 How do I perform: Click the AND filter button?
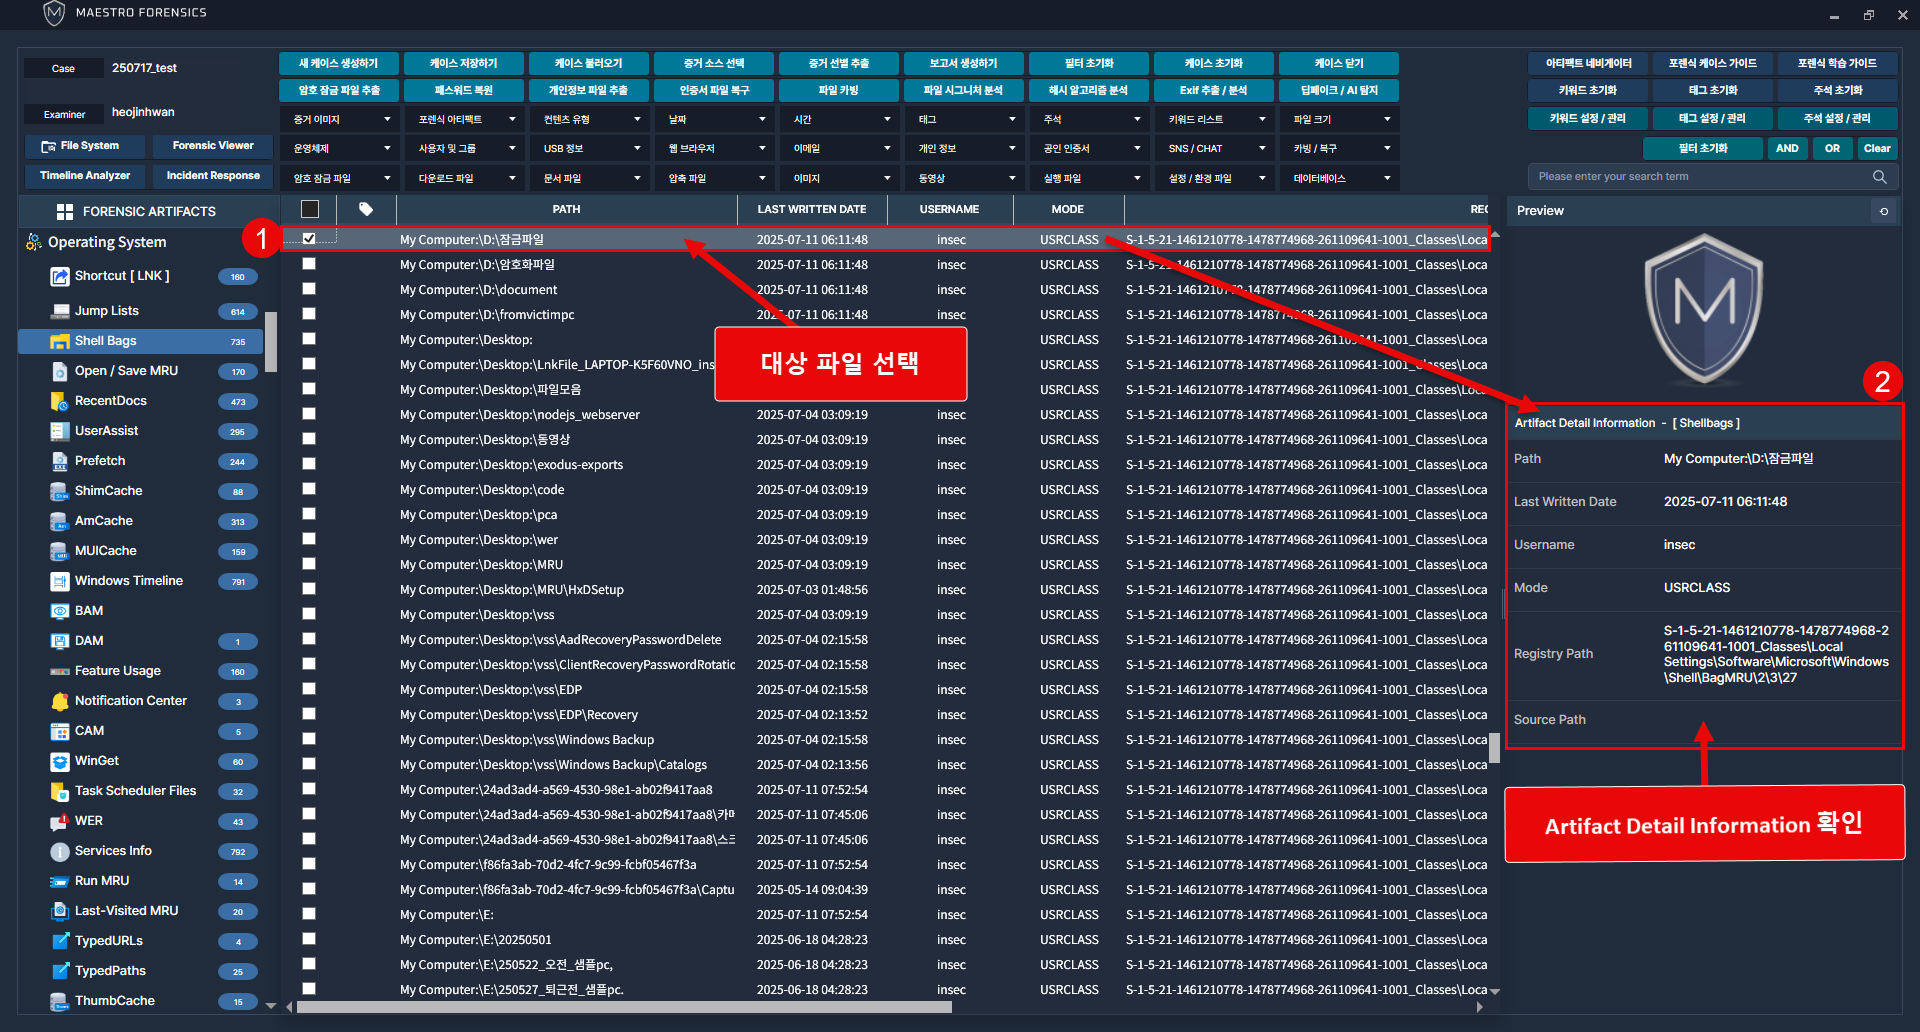point(1787,148)
